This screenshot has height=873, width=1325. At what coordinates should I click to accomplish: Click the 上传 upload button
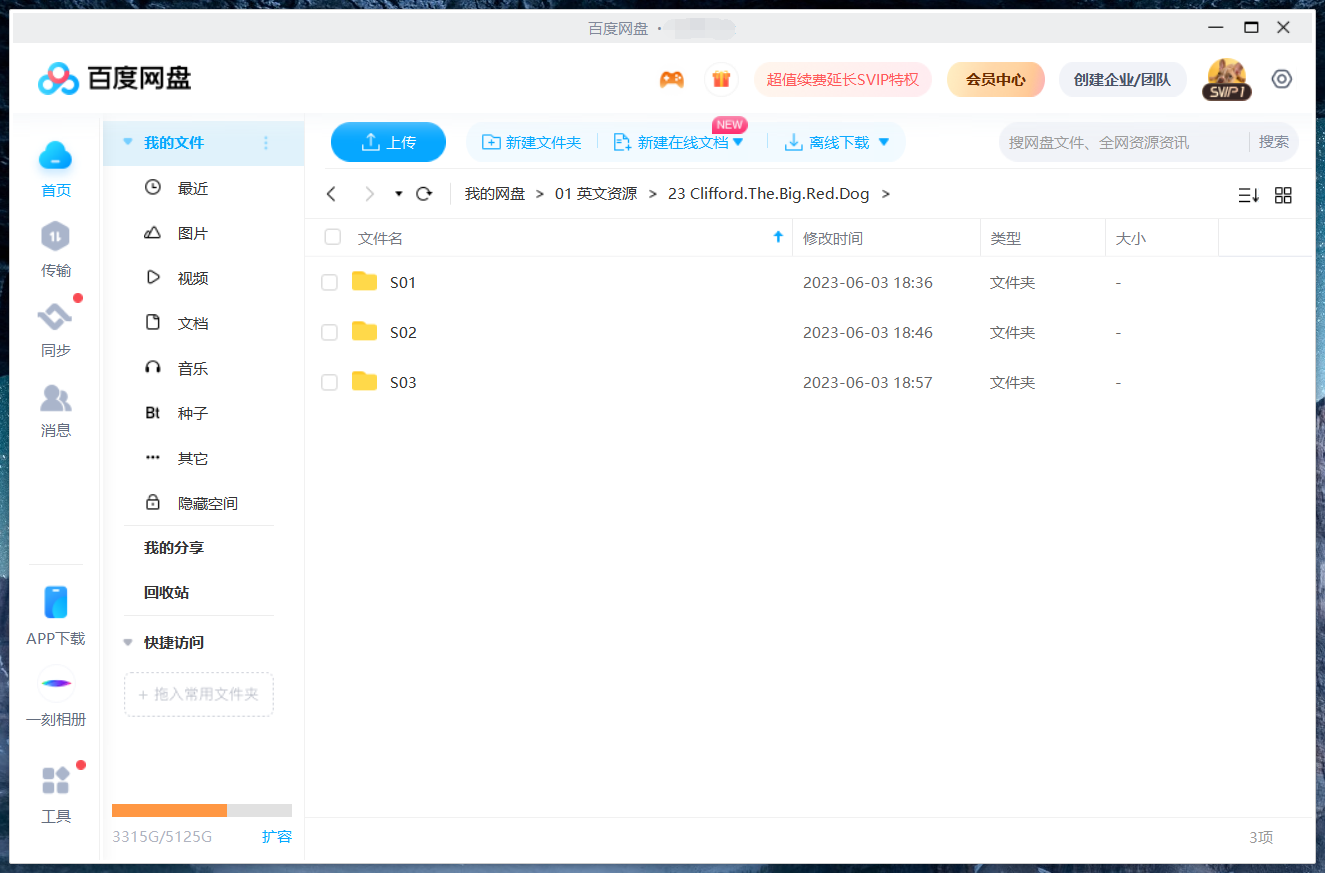[x=388, y=142]
